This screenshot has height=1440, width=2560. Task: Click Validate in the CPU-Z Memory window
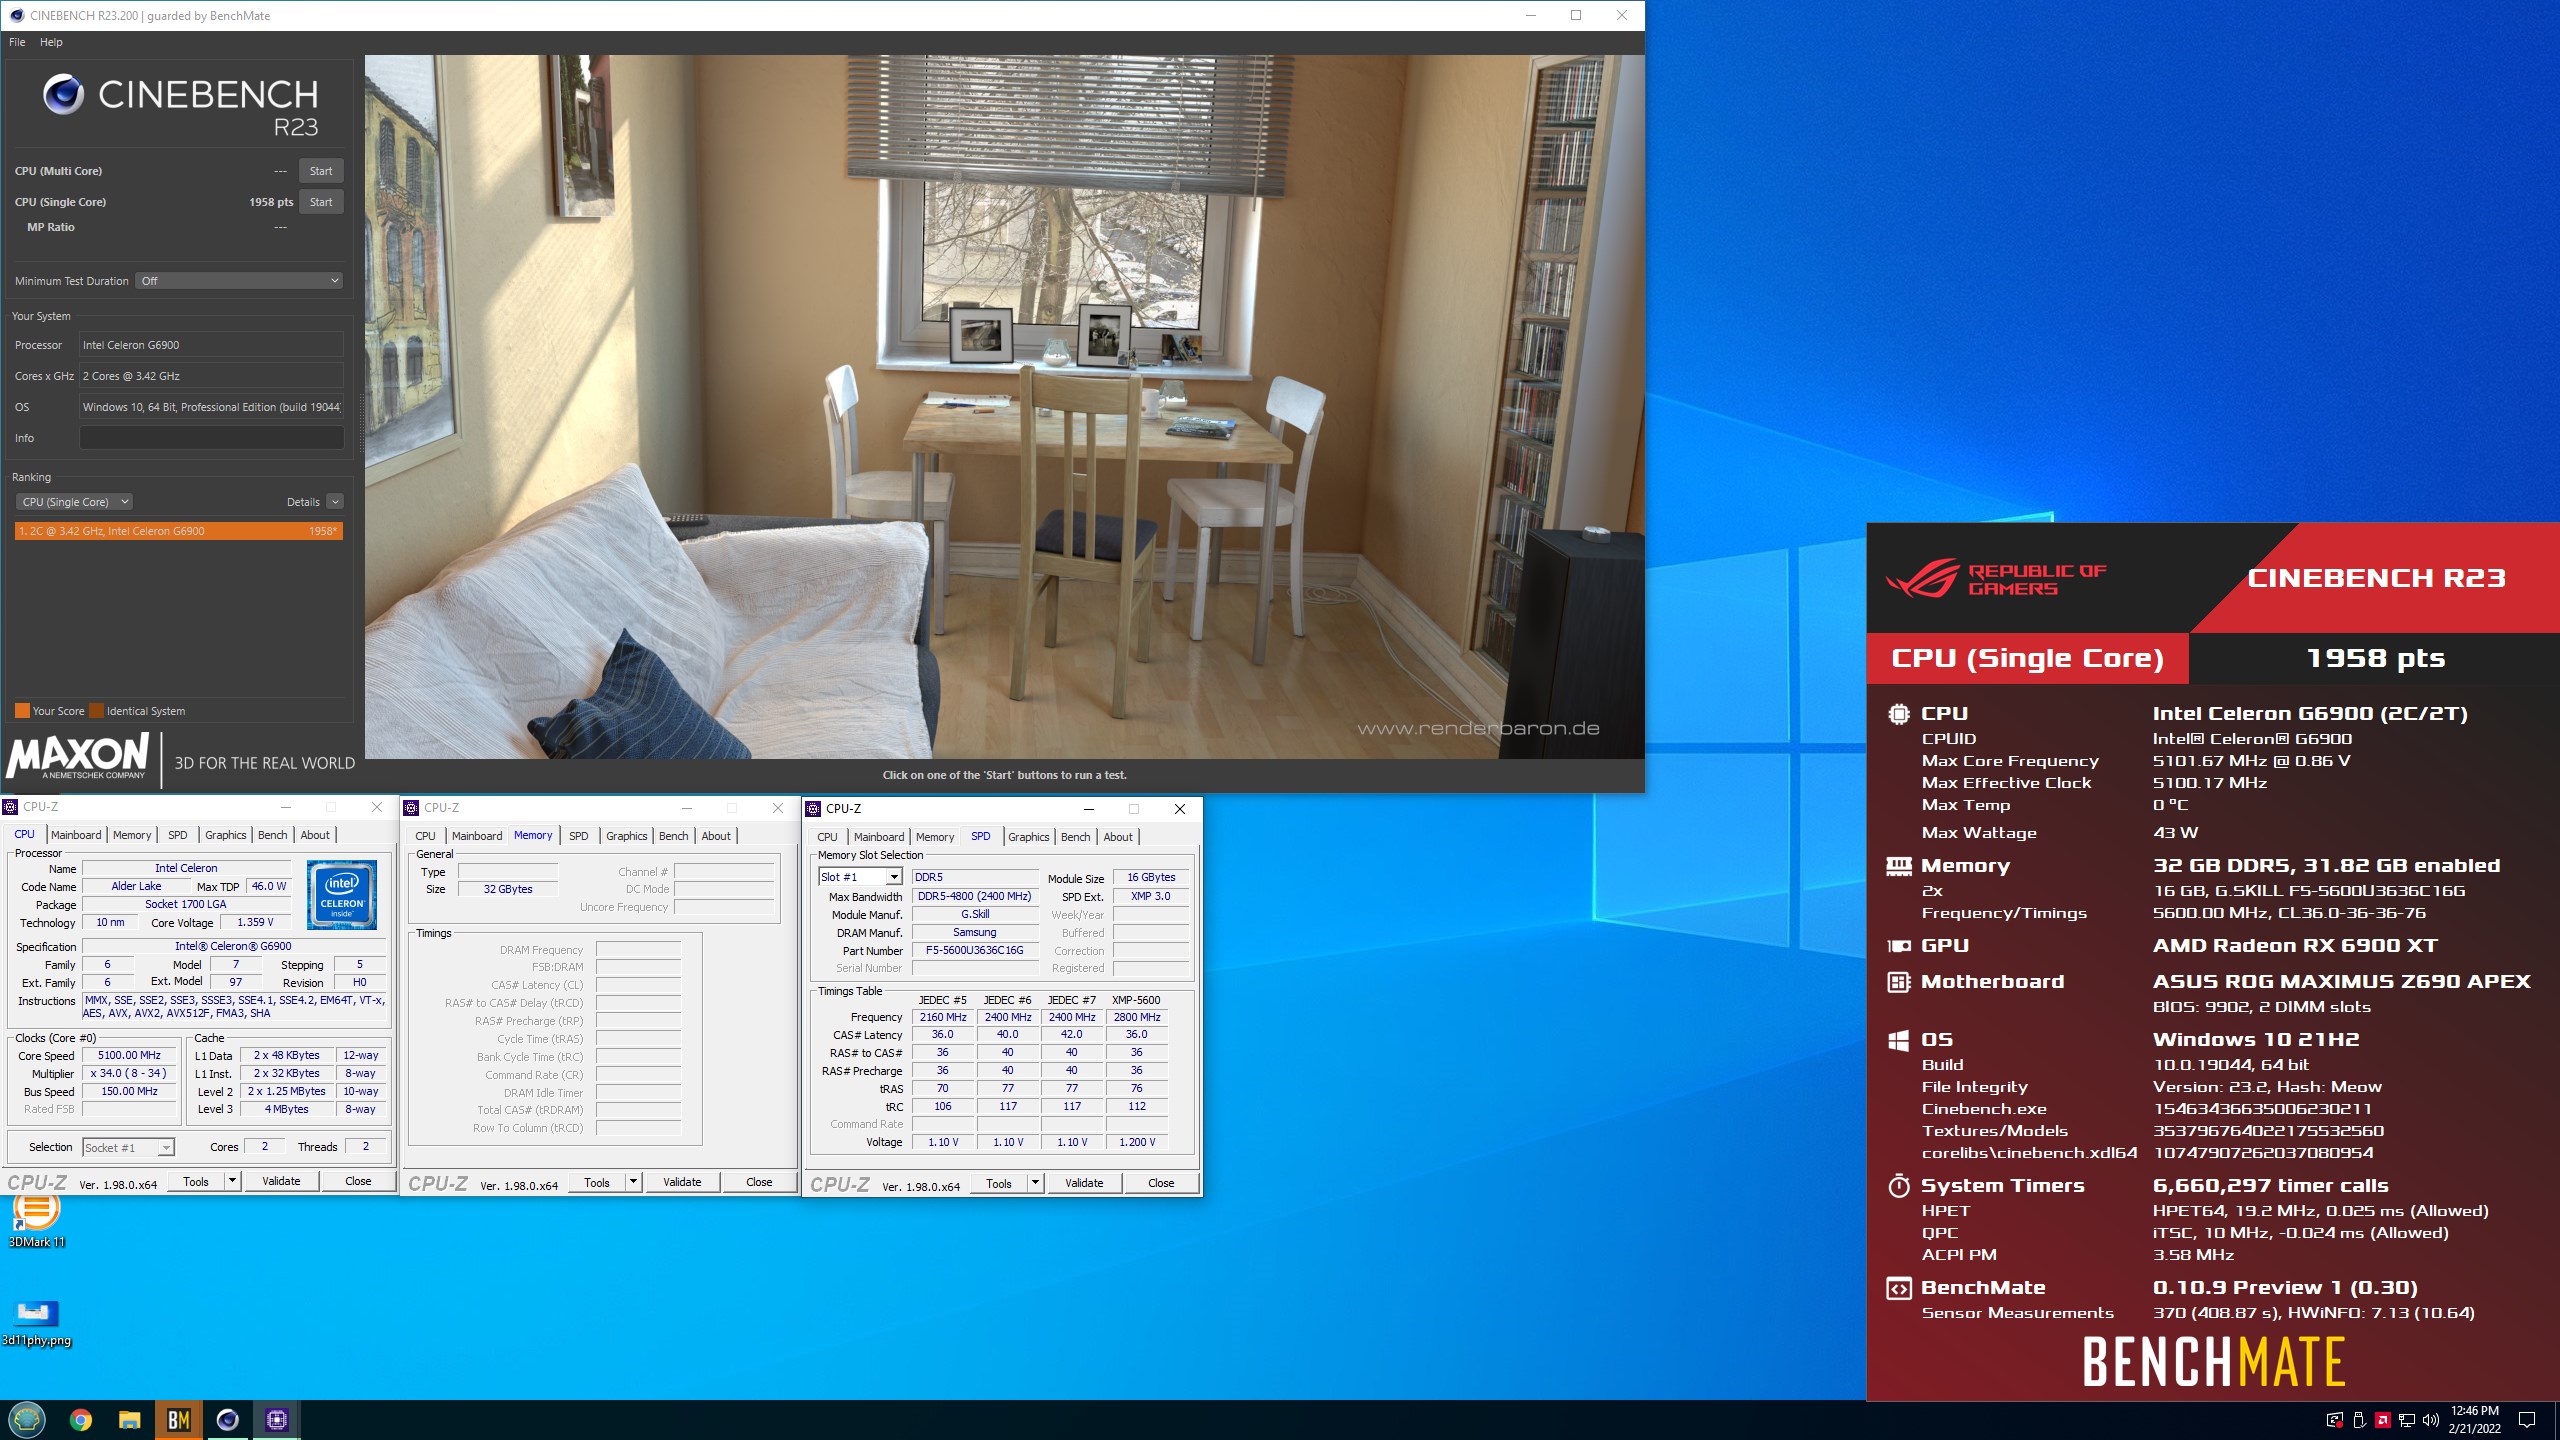coord(682,1182)
